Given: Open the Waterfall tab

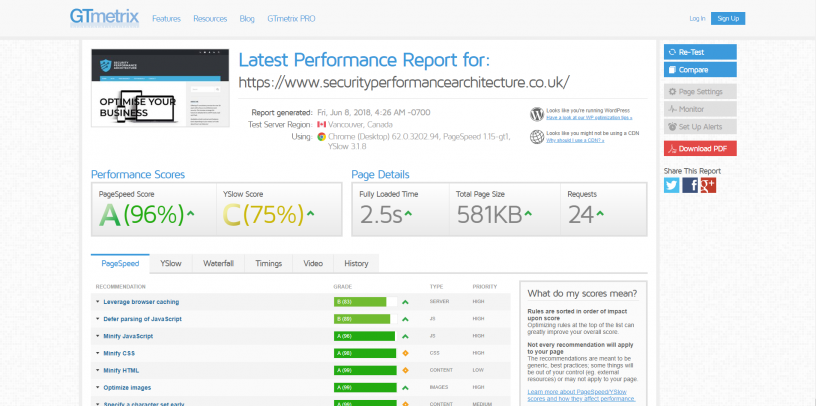Looking at the screenshot, I should click(218, 263).
